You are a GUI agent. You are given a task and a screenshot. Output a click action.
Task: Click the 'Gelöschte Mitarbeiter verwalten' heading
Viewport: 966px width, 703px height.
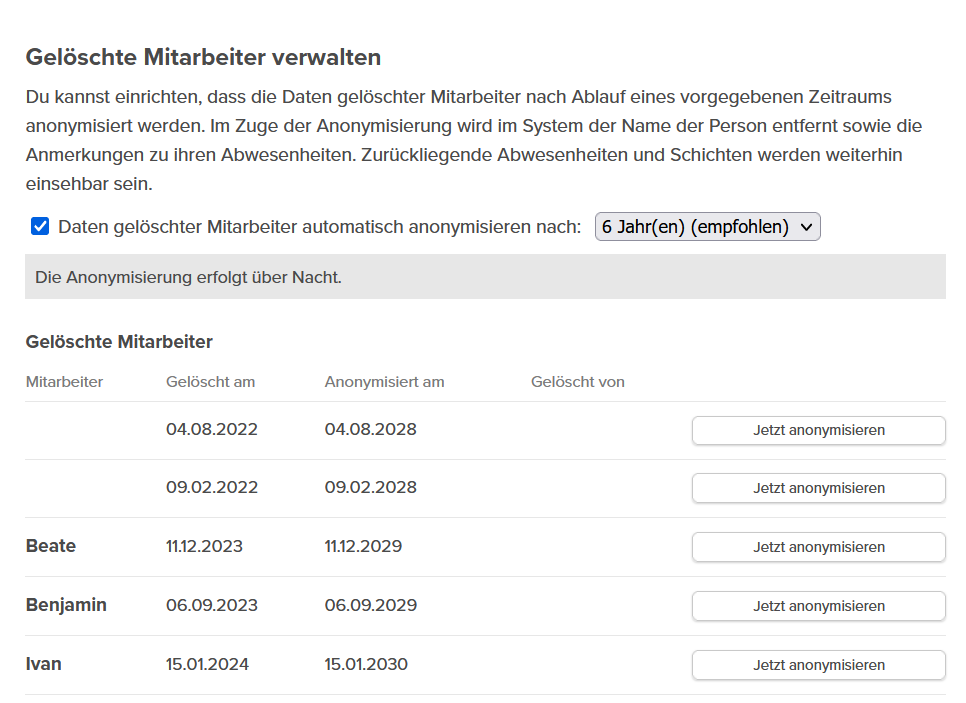203,57
